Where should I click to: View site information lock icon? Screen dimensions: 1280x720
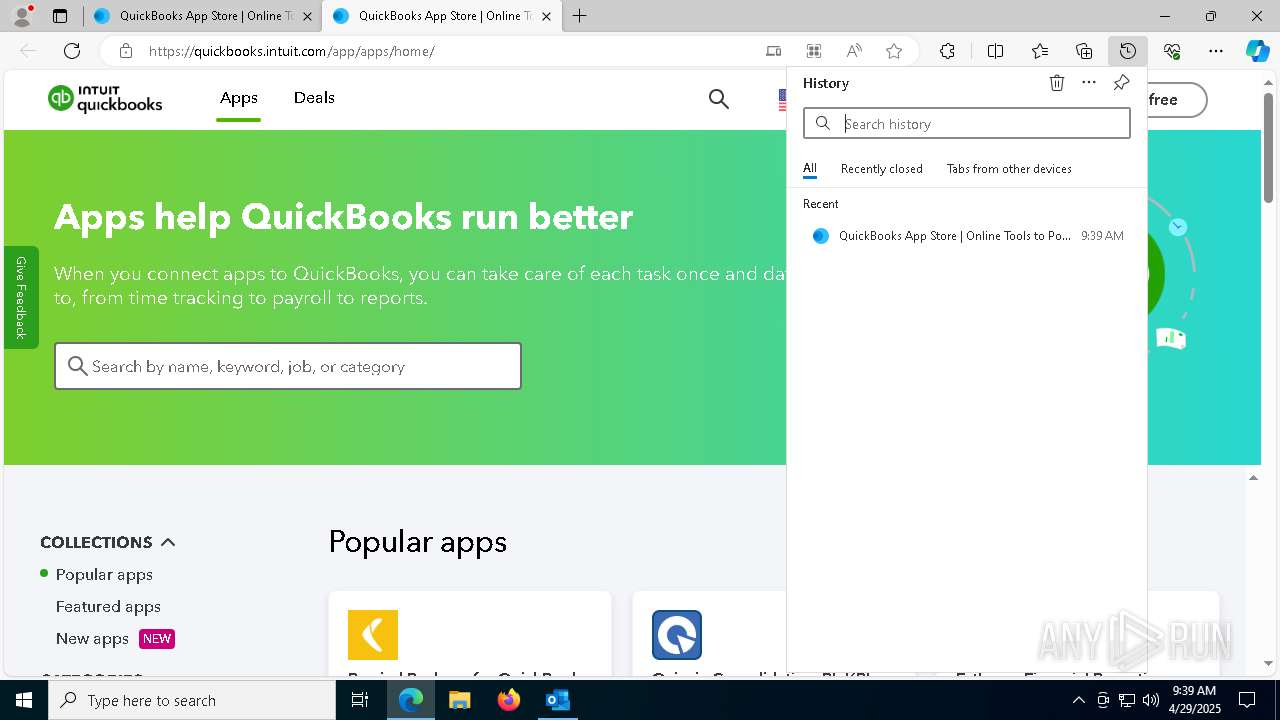pos(125,51)
